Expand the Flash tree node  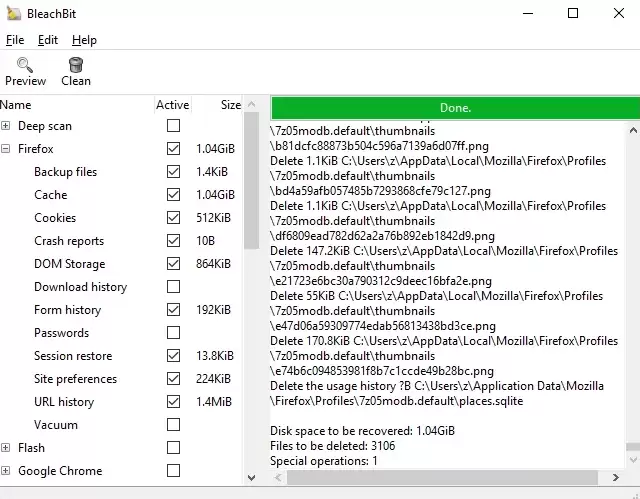[6, 448]
